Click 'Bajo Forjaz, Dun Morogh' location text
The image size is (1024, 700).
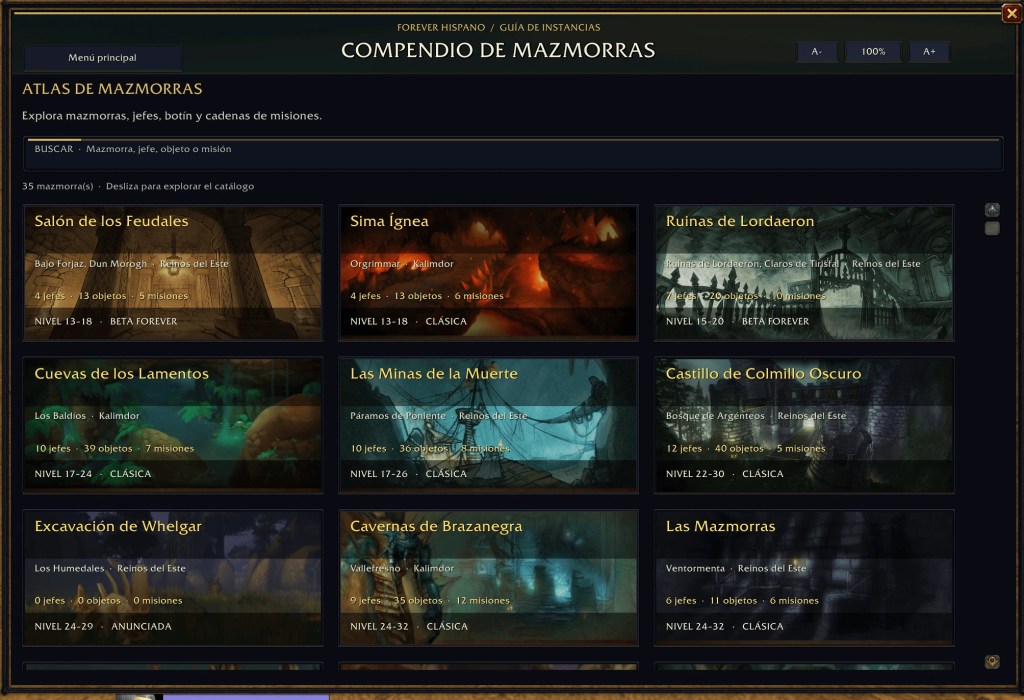pos(91,264)
